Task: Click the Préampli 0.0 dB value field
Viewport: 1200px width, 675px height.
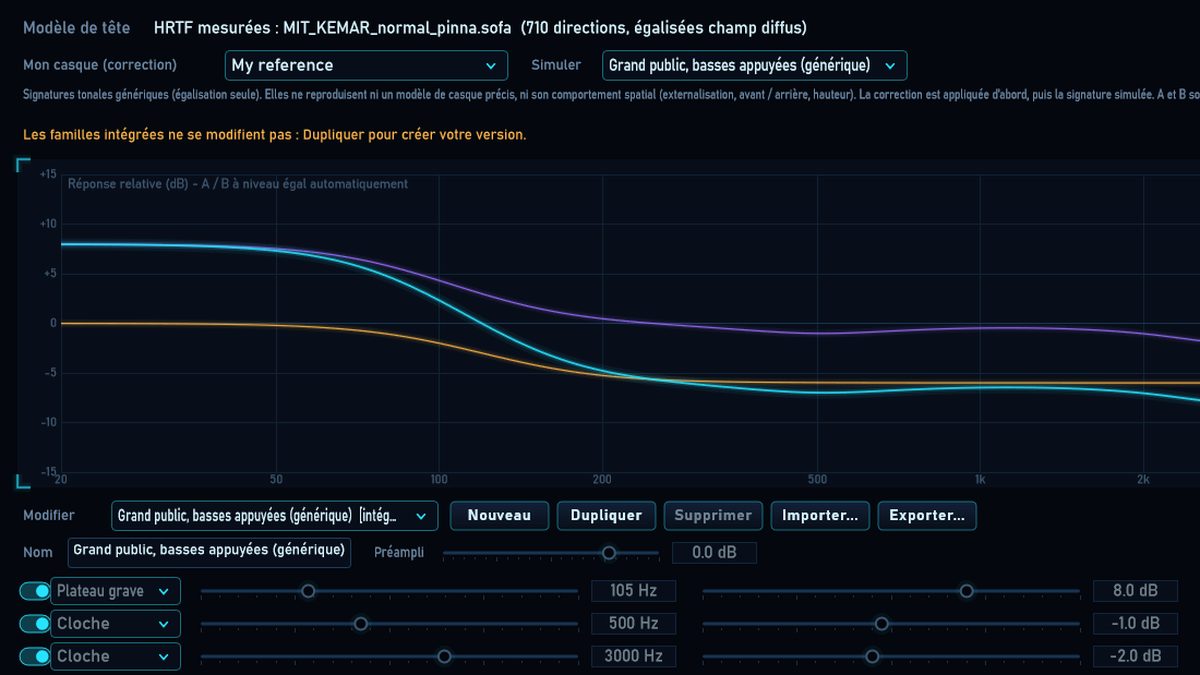Action: coord(715,553)
